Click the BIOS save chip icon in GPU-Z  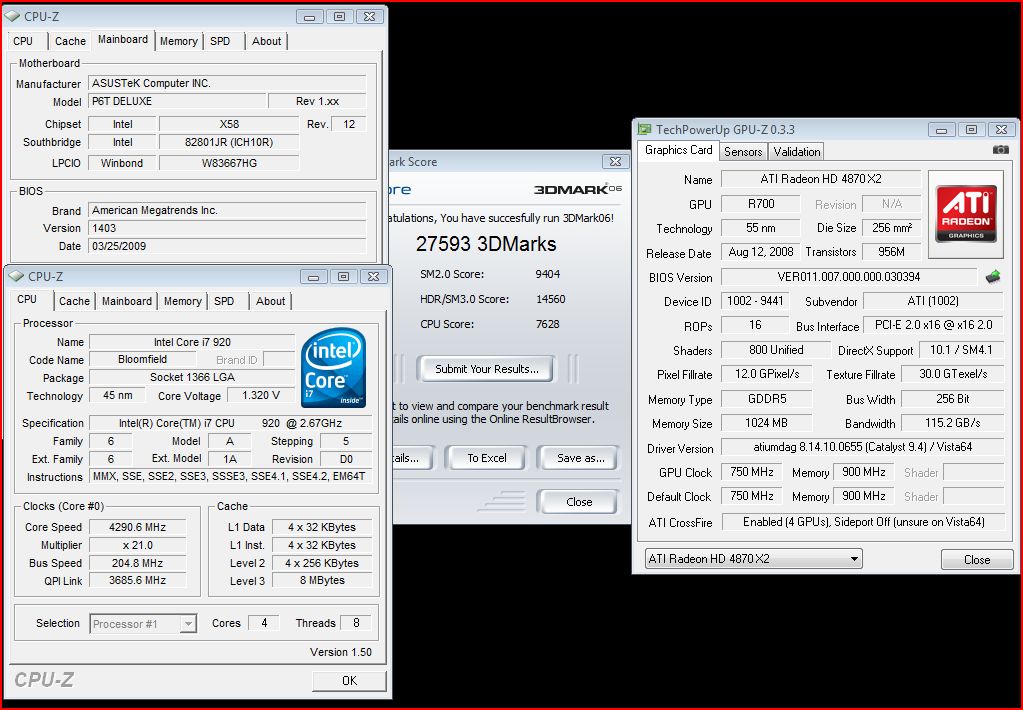(992, 277)
